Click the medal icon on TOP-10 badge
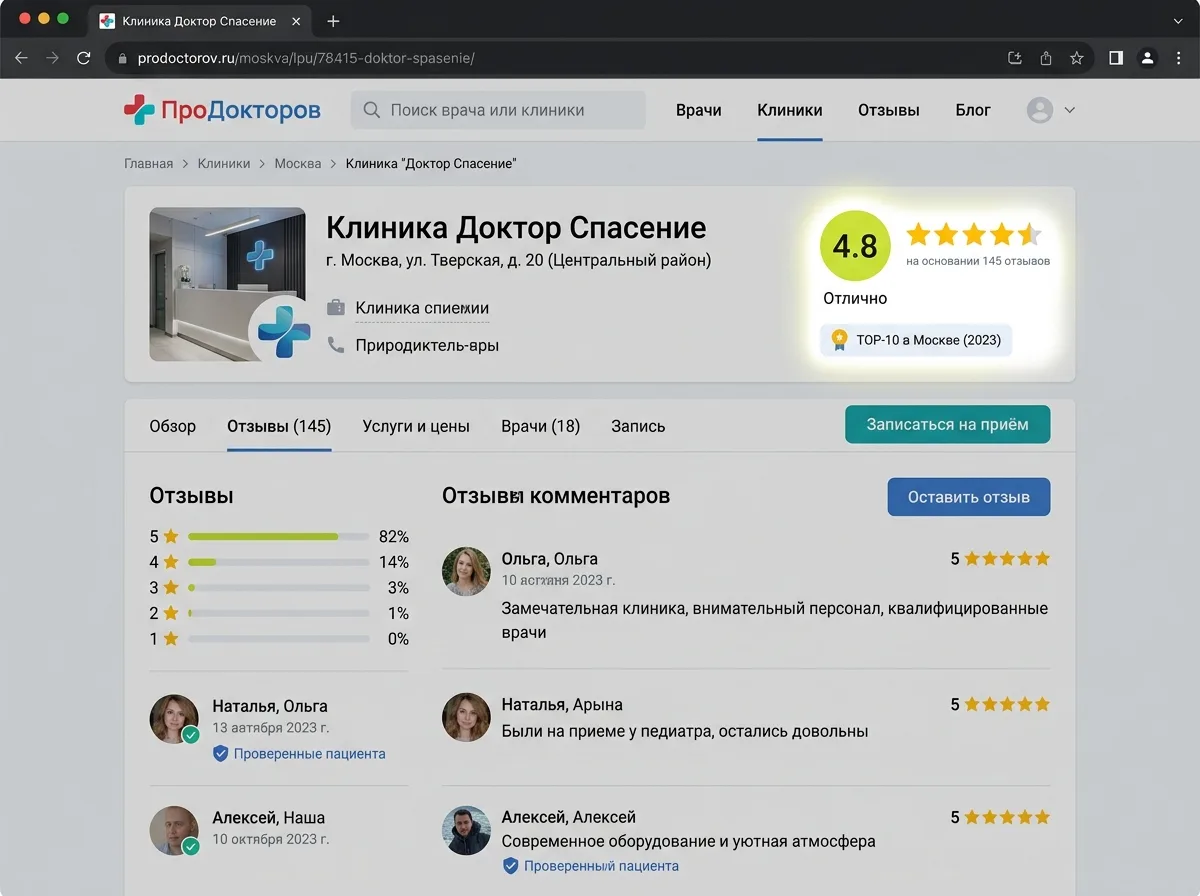Screen dimensions: 1200x896 coord(840,340)
